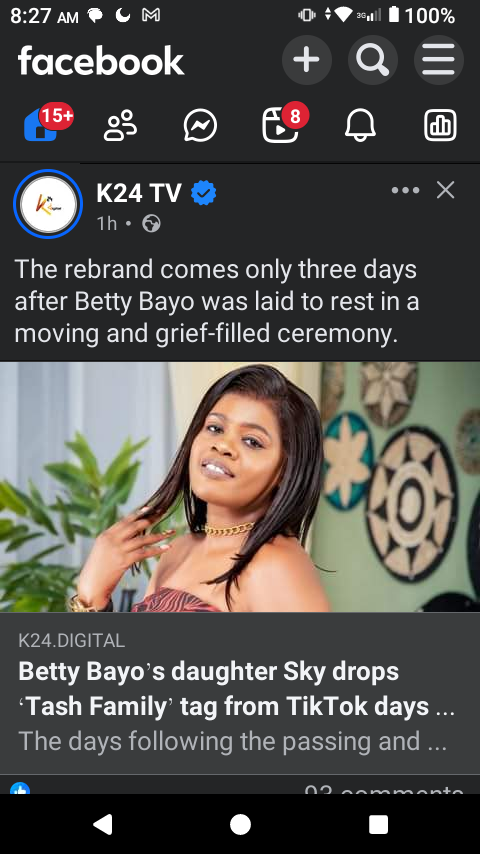480x854 pixels.
Task: Open K24 TV profile picture story
Action: [48, 204]
